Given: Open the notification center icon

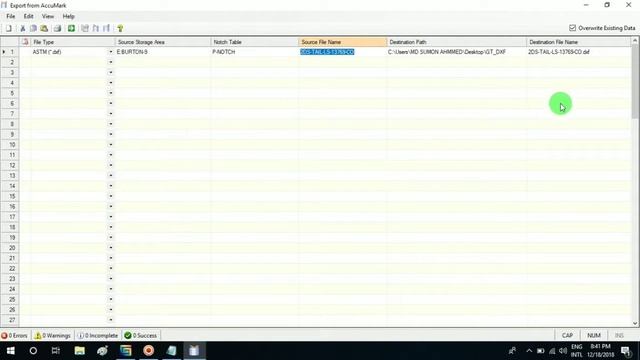Looking at the screenshot, I should 625,351.
